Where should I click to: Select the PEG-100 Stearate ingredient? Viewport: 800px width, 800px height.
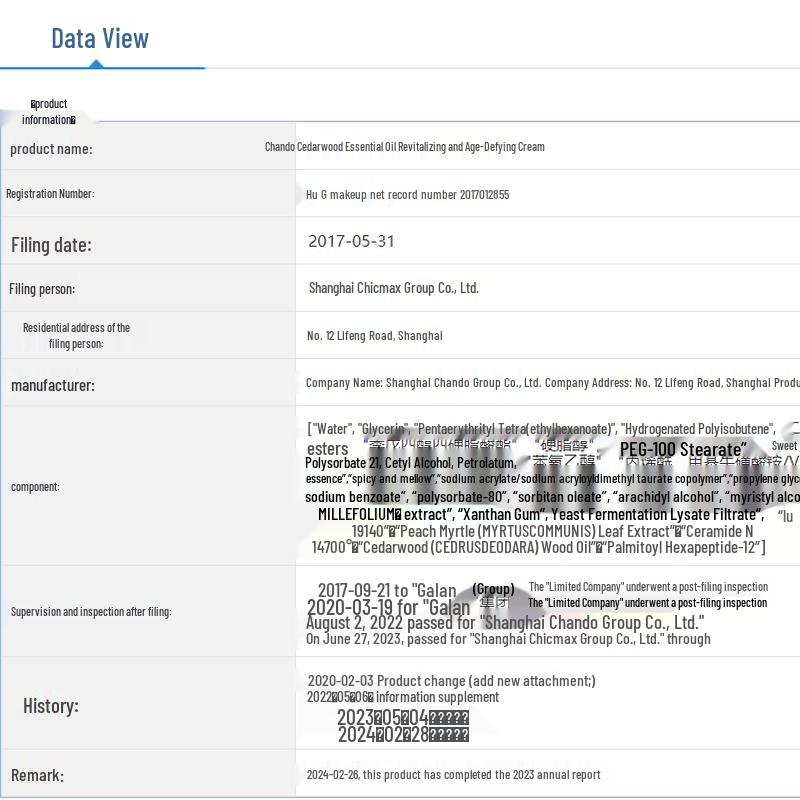683,449
